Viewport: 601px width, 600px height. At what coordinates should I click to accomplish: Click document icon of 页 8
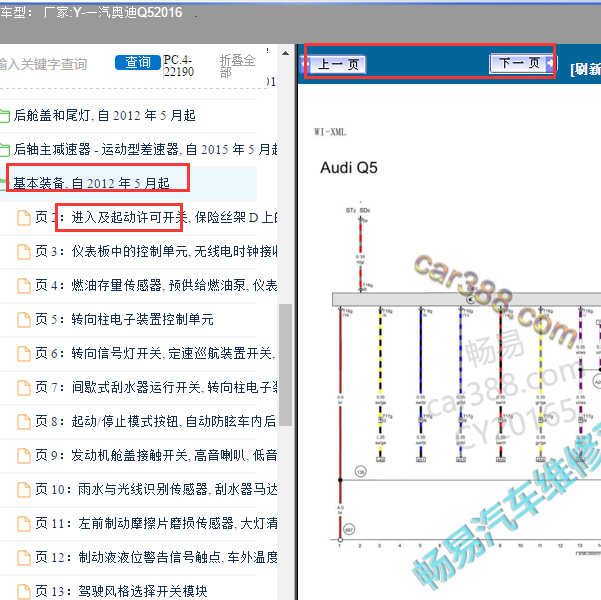click(24, 422)
